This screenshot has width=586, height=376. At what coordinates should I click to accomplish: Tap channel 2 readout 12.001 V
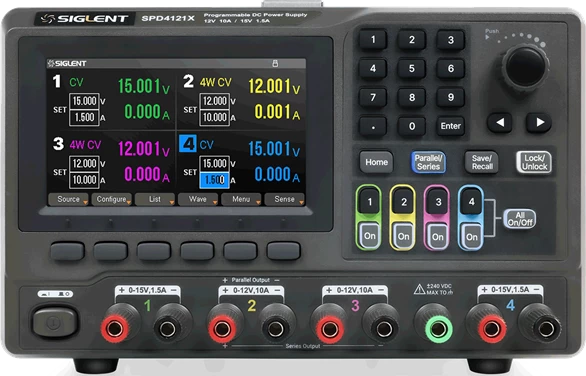click(274, 86)
